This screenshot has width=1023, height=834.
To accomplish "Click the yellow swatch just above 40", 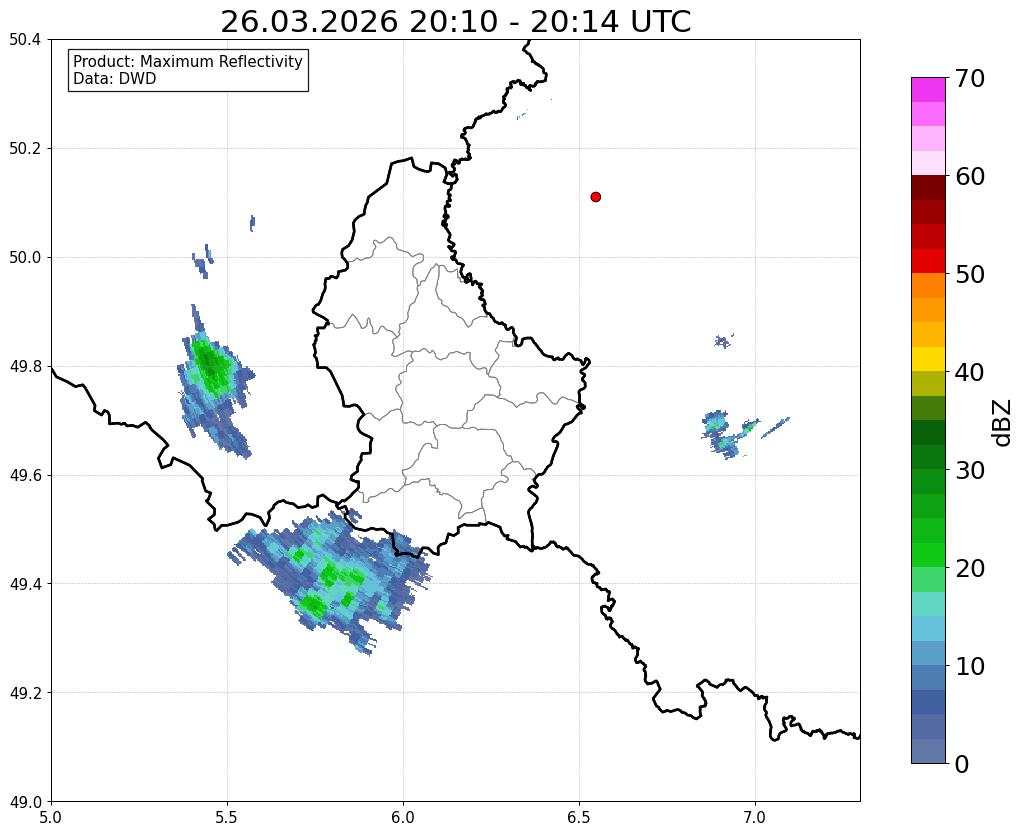I will coord(928,359).
